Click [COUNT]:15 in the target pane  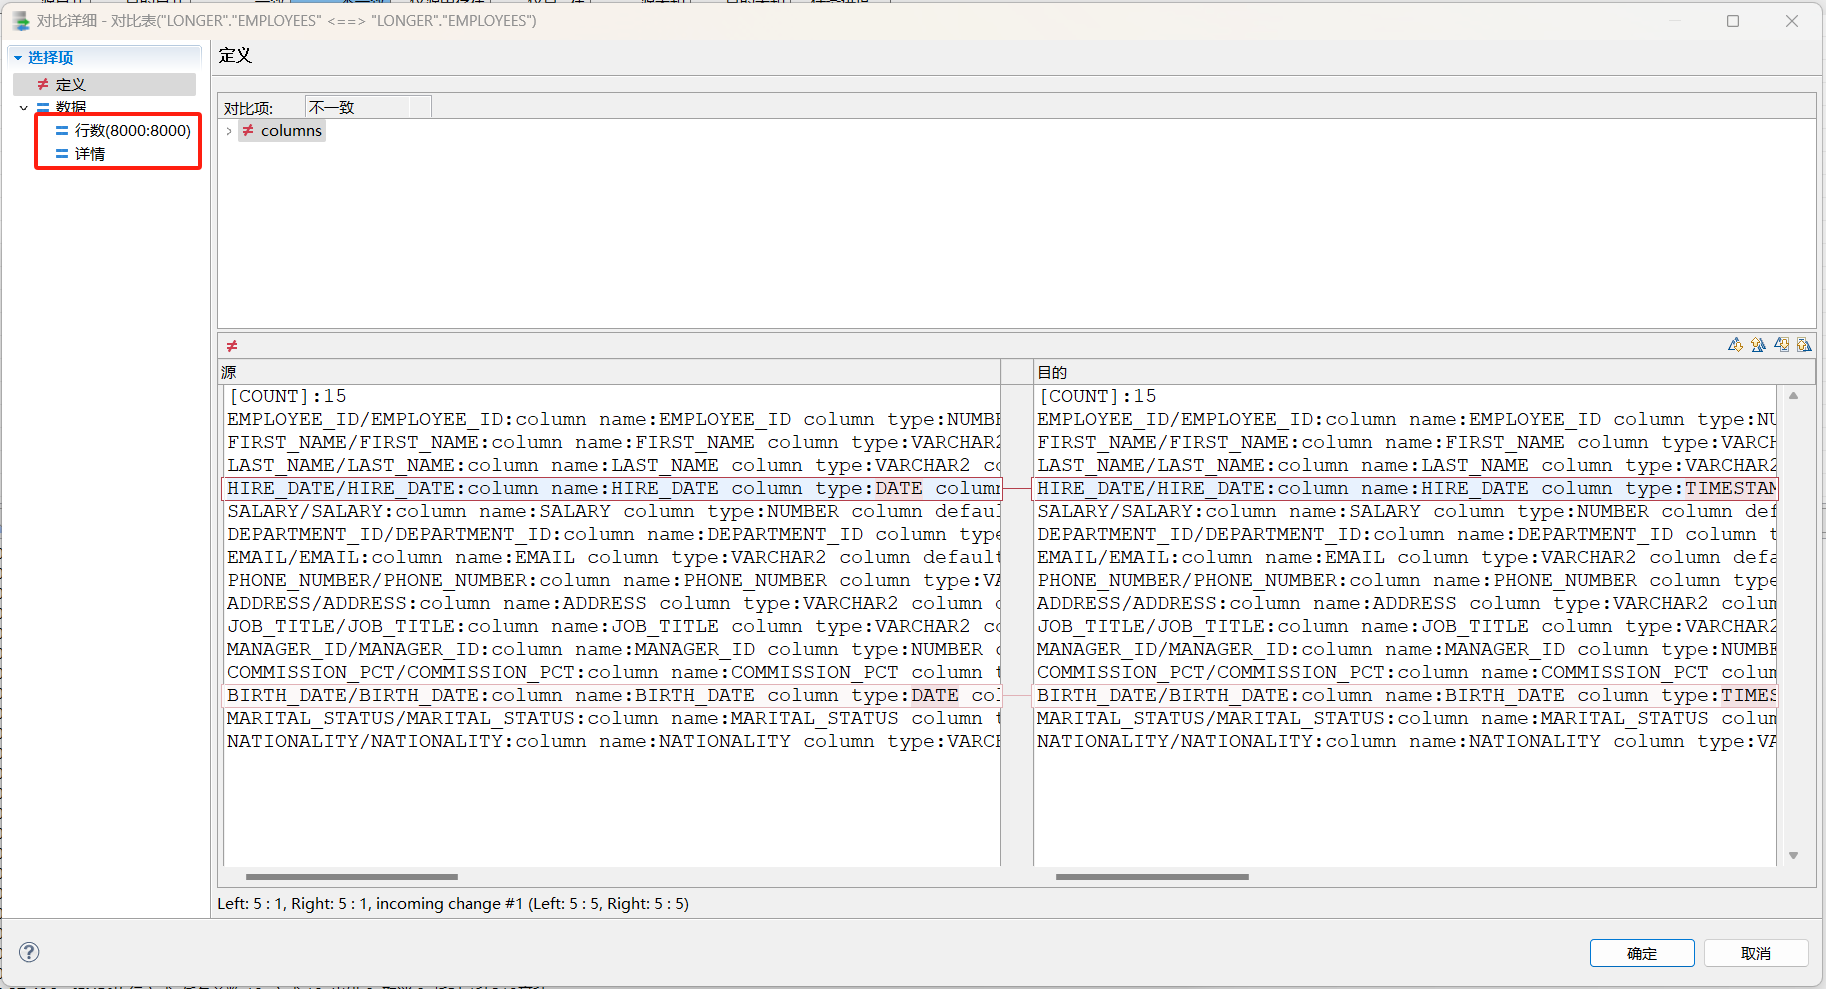pos(1097,397)
